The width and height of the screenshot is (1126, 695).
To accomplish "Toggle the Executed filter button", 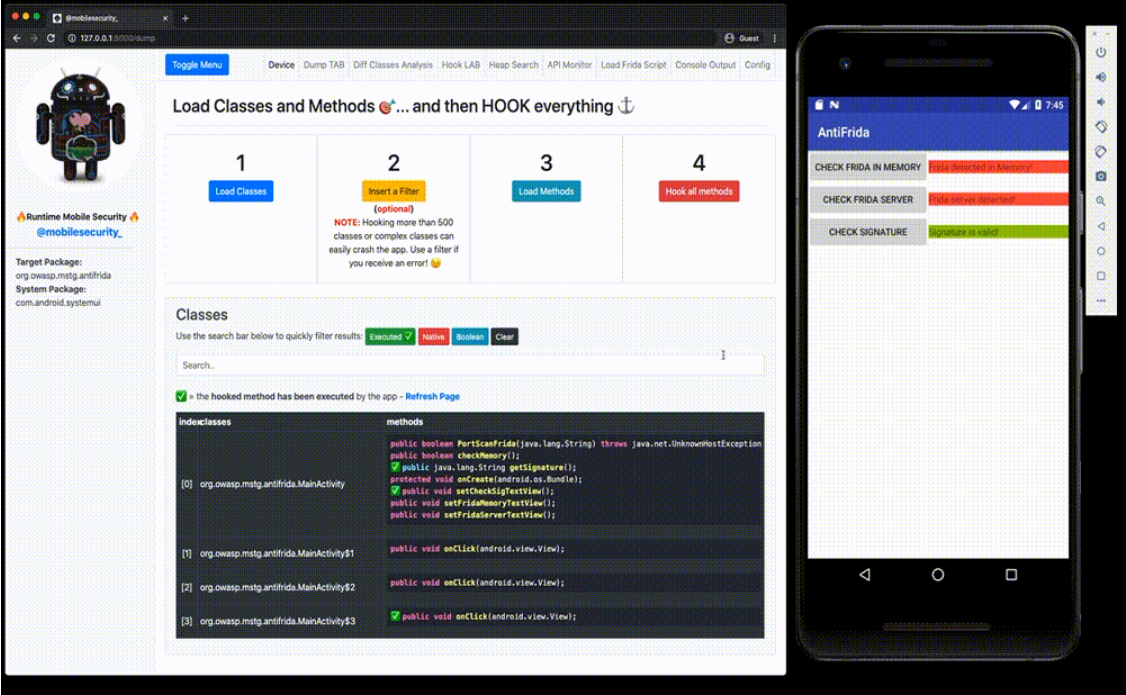I will click(x=389, y=337).
